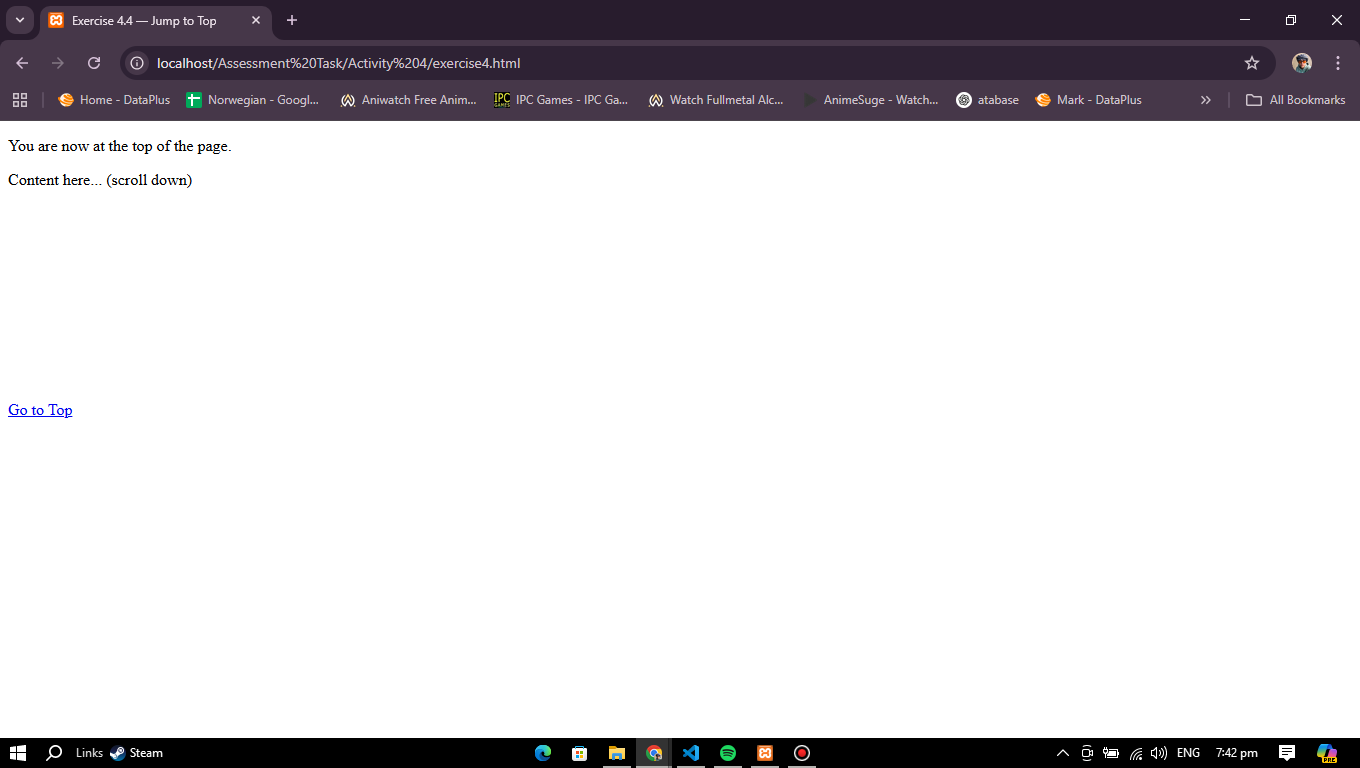Show hidden bookmarks with the chevron
Viewport: 1360px width, 768px height.
tap(1205, 100)
